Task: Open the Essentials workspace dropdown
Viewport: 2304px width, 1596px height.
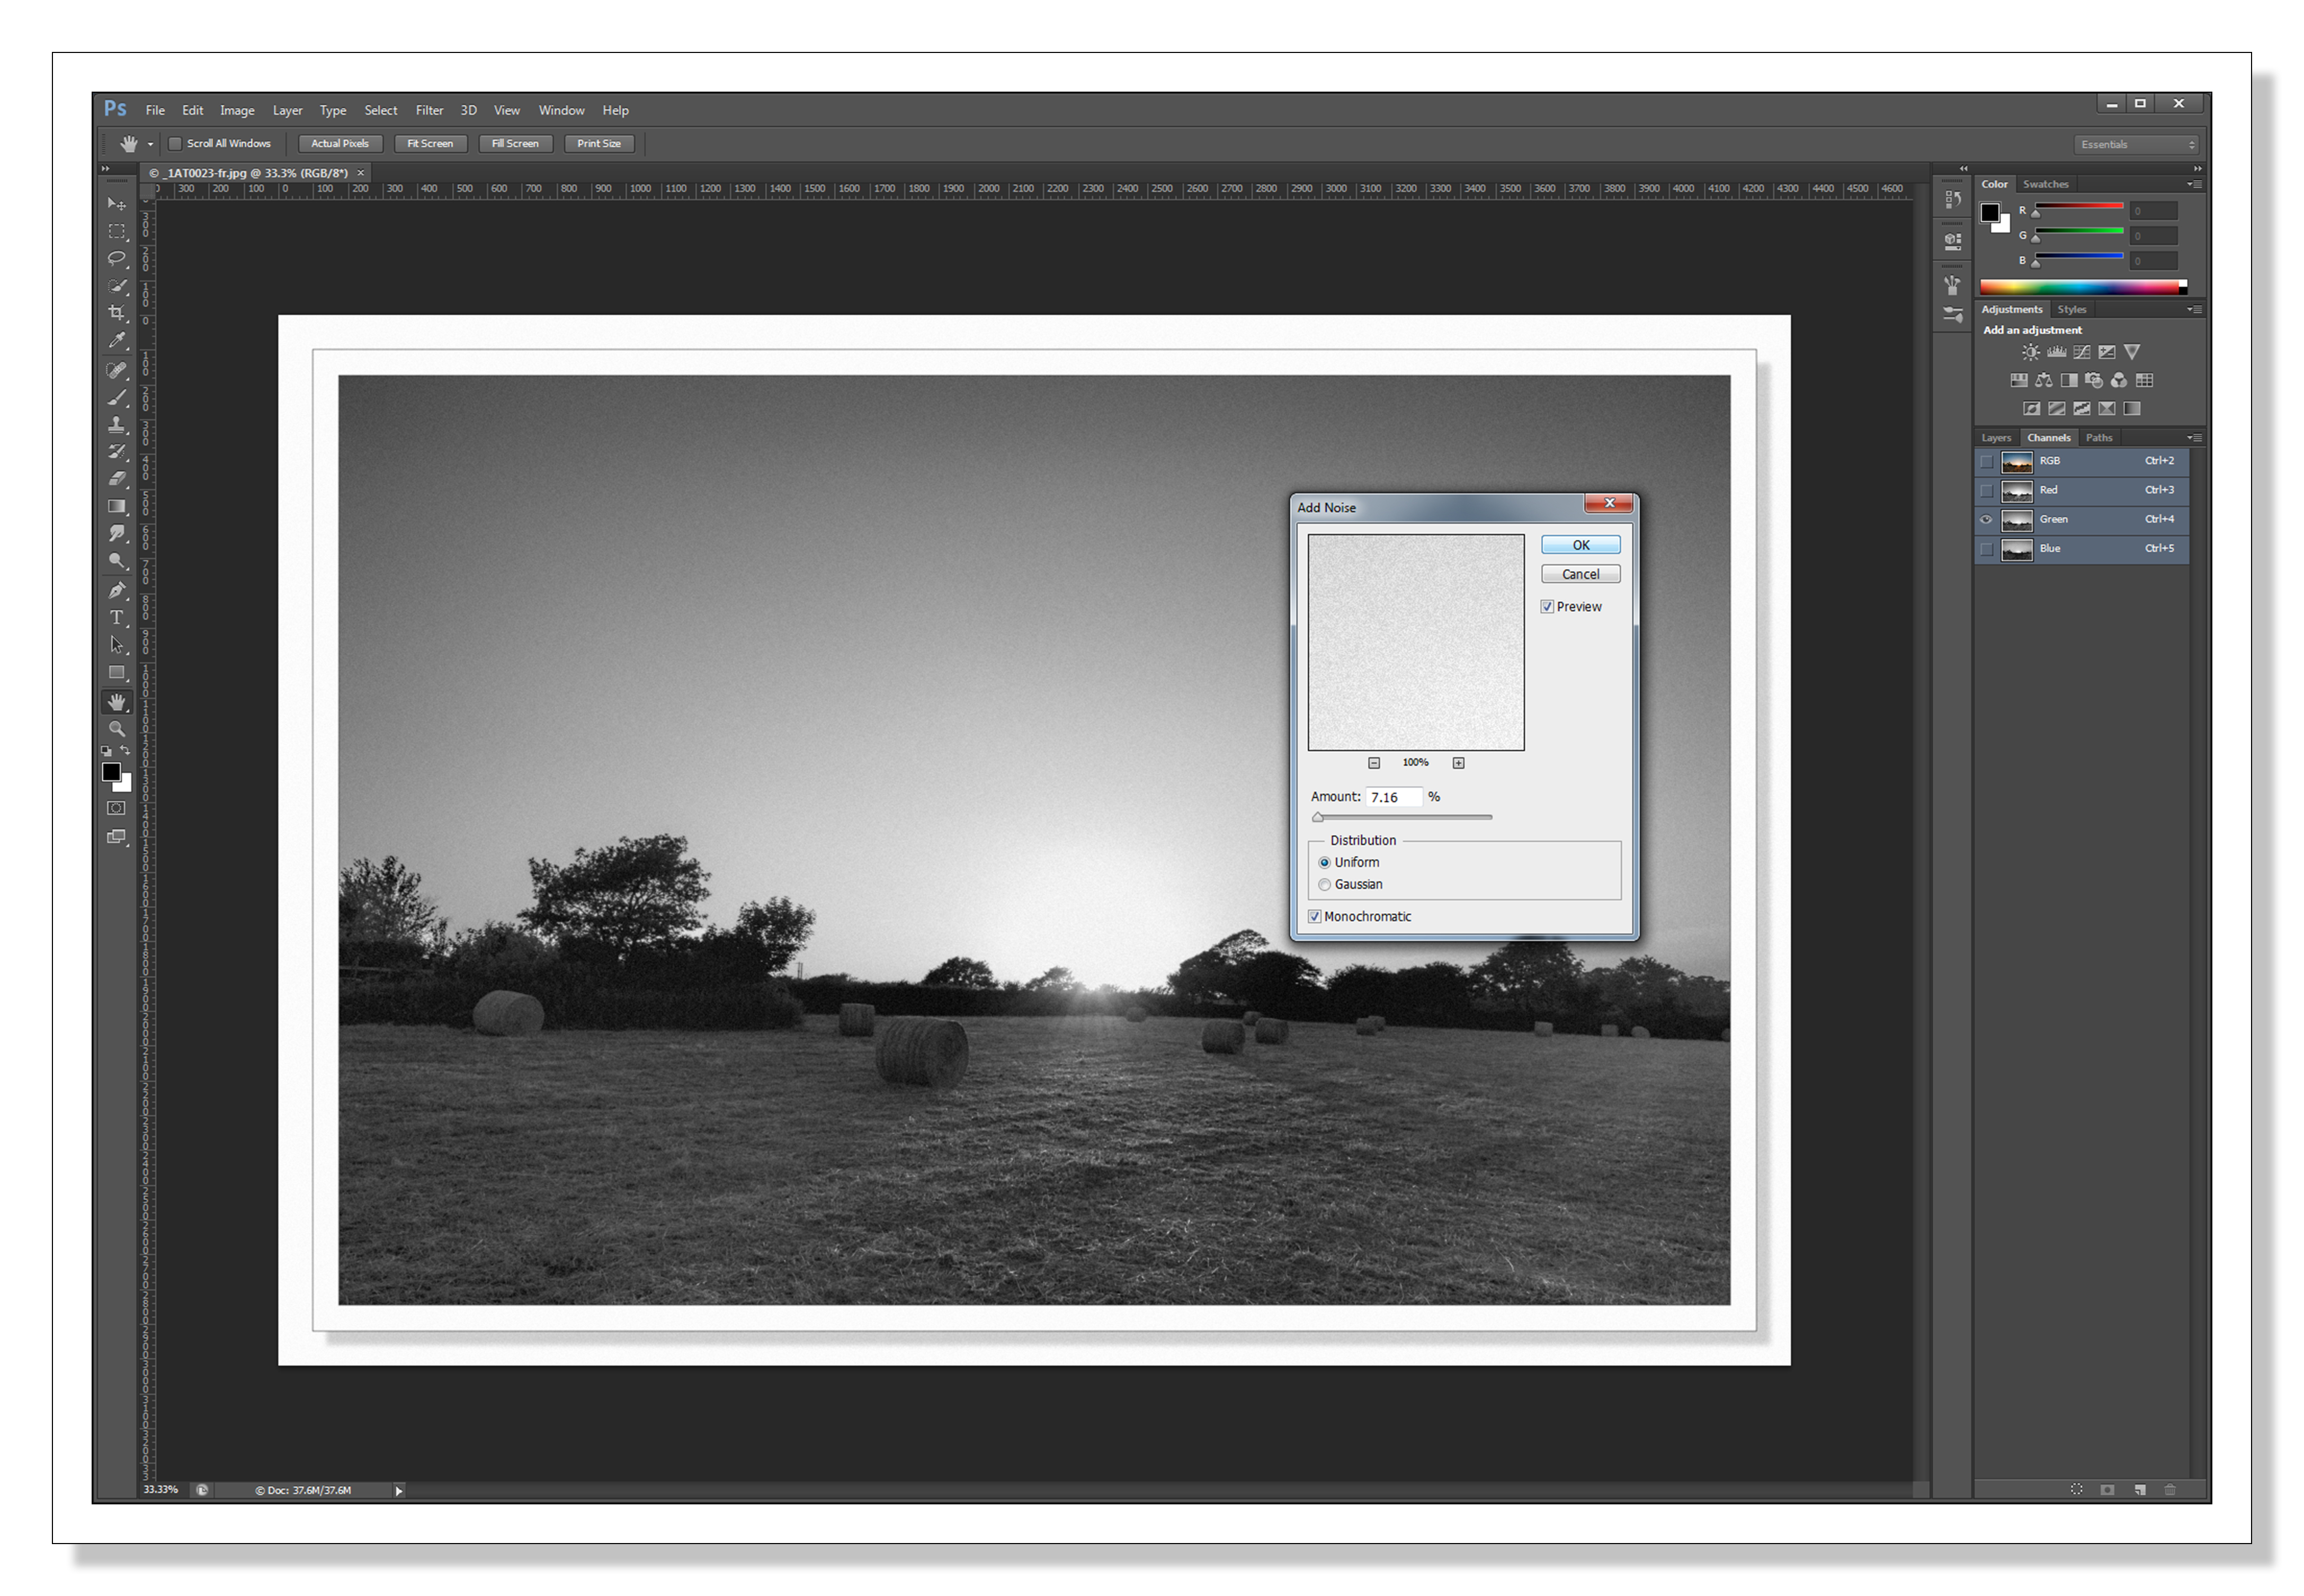Action: pos(2137,144)
